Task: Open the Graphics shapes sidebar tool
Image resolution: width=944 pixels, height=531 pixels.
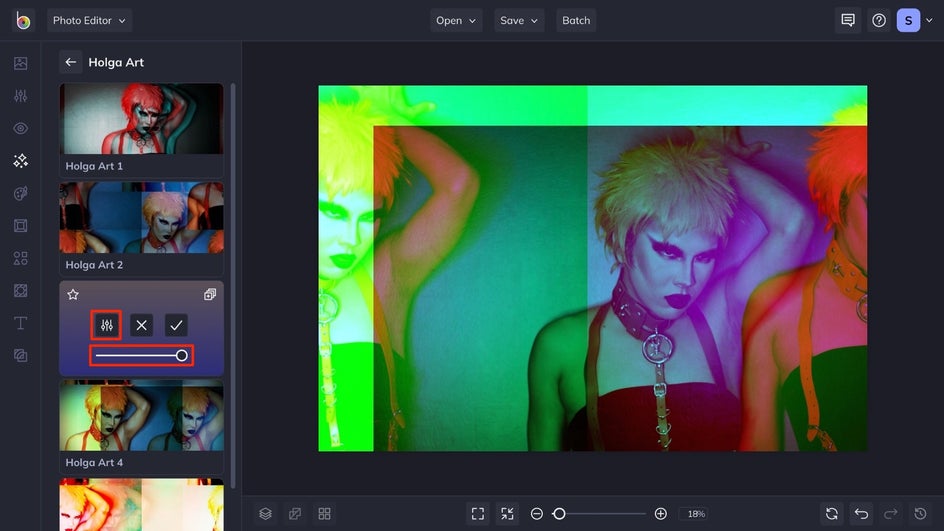Action: (20, 258)
